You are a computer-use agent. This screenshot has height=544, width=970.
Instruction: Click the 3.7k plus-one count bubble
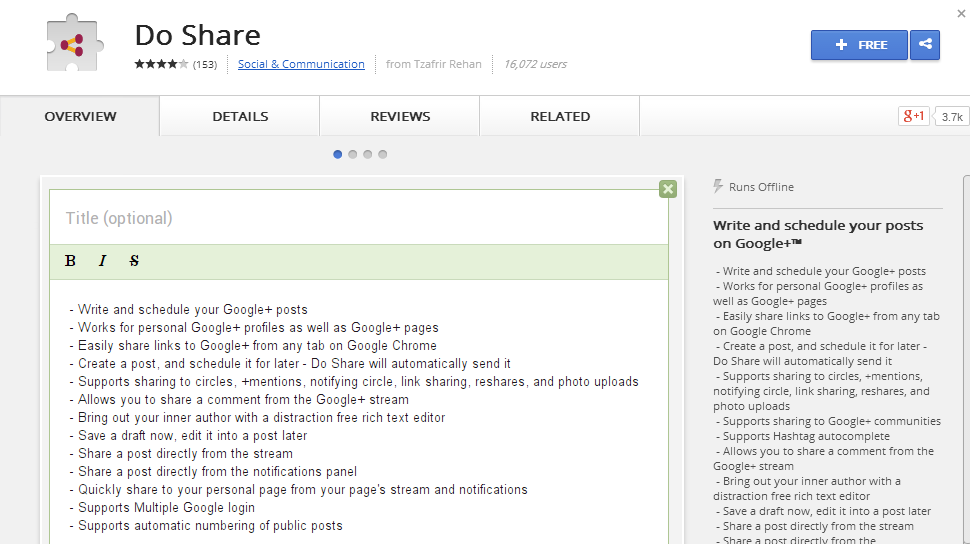(952, 116)
